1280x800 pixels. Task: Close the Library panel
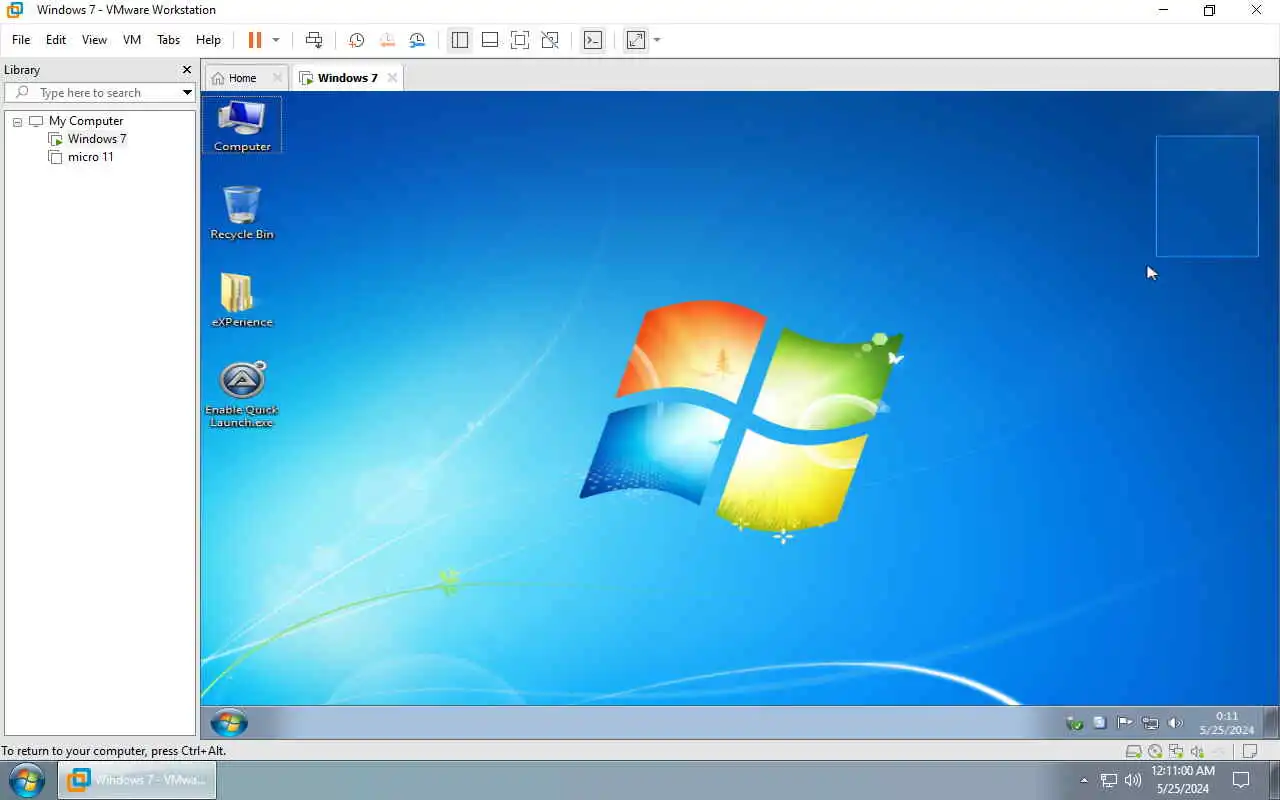pyautogui.click(x=186, y=70)
